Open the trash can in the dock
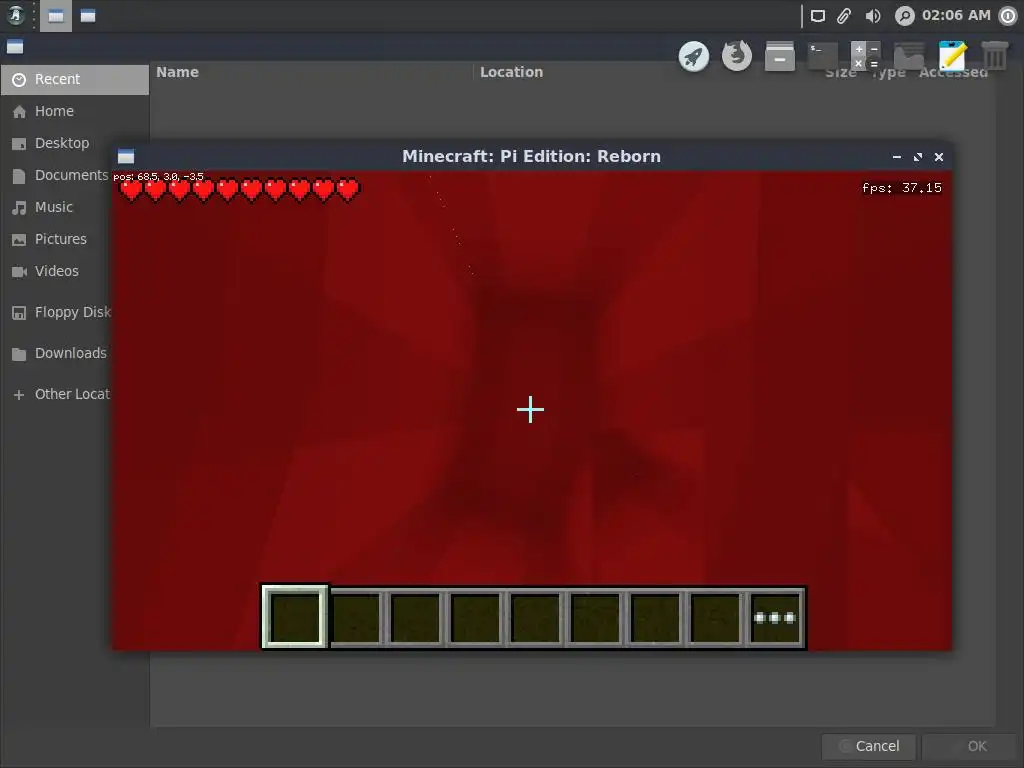The image size is (1024, 768). click(x=995, y=56)
